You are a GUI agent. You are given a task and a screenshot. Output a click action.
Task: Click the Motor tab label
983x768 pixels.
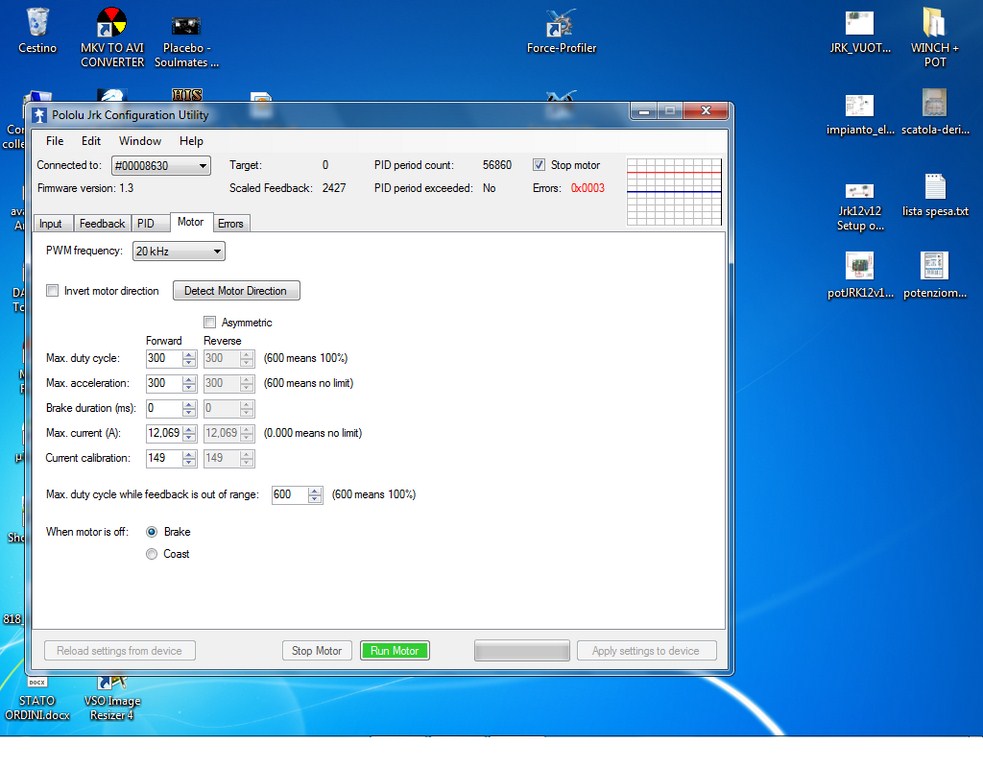[x=191, y=222]
